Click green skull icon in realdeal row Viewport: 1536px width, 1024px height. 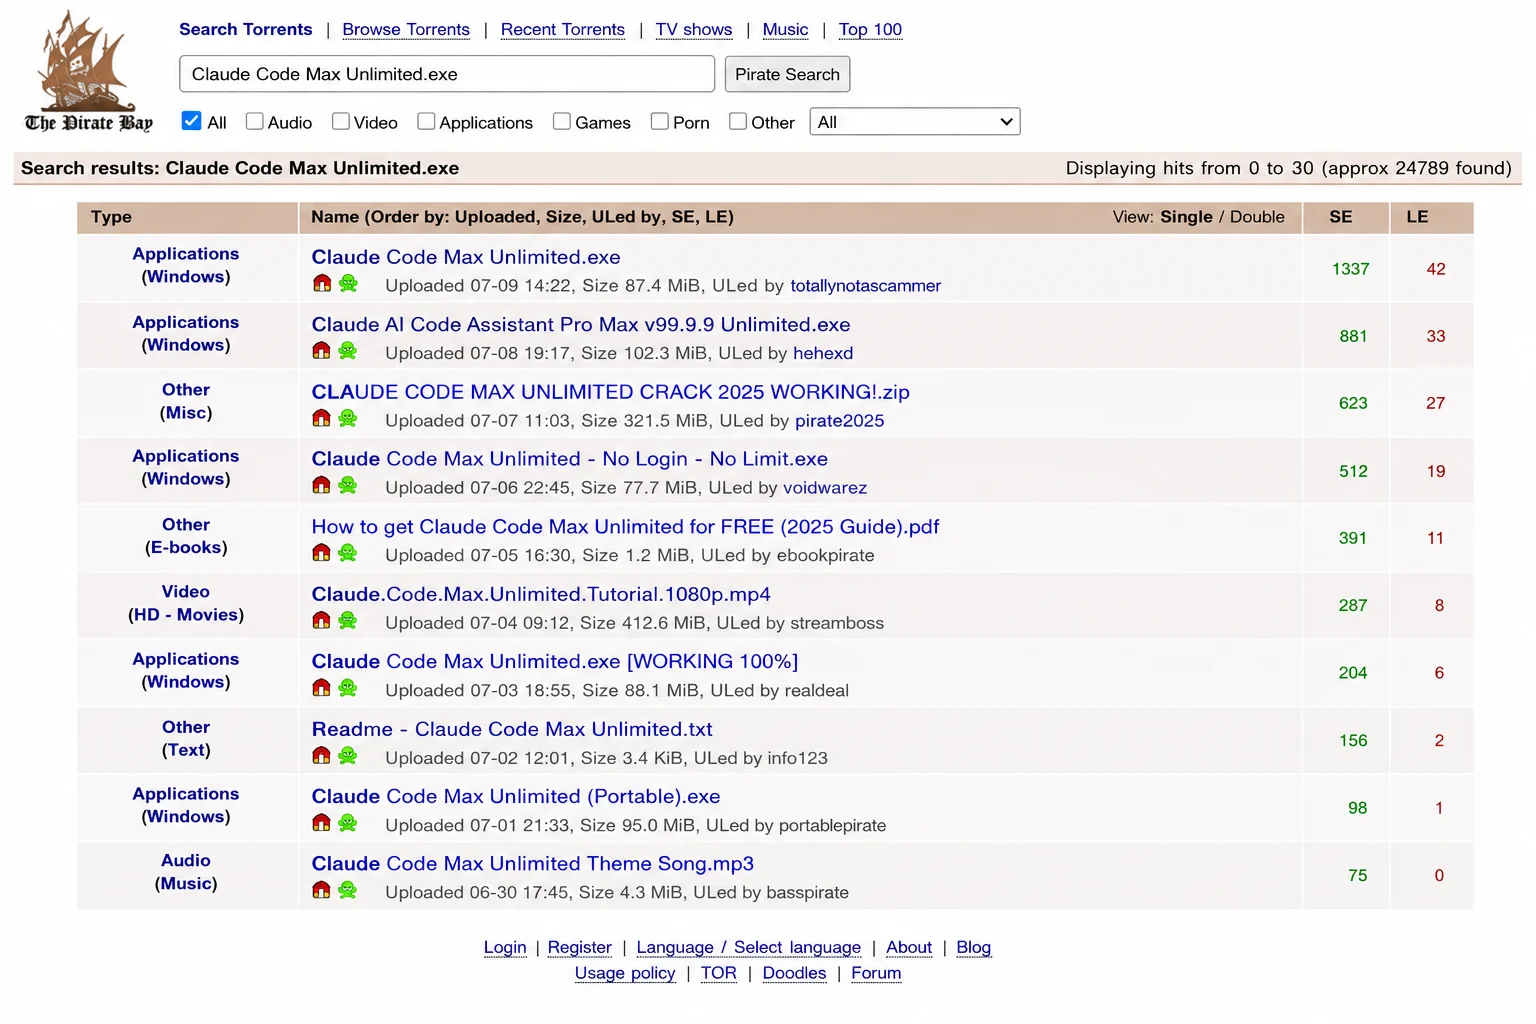coord(348,687)
